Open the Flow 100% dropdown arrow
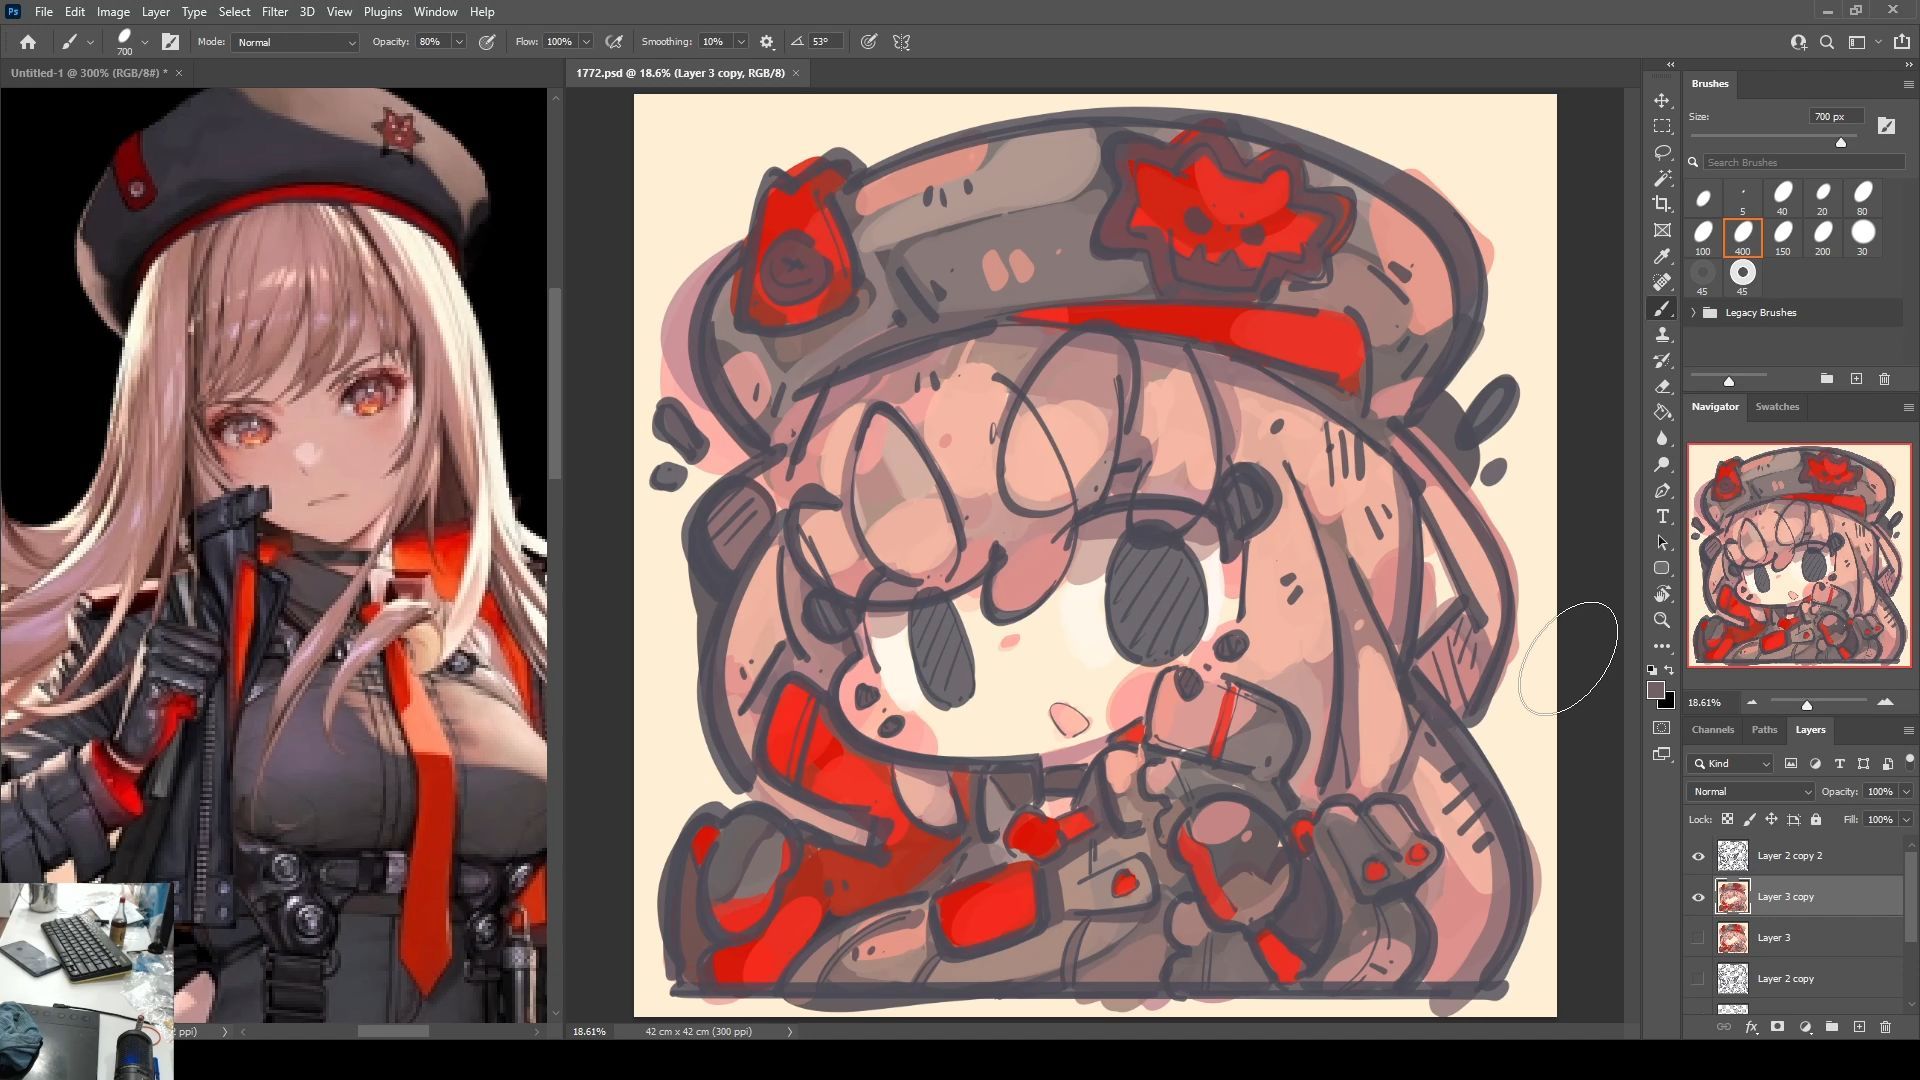This screenshot has width=1920, height=1080. point(586,42)
